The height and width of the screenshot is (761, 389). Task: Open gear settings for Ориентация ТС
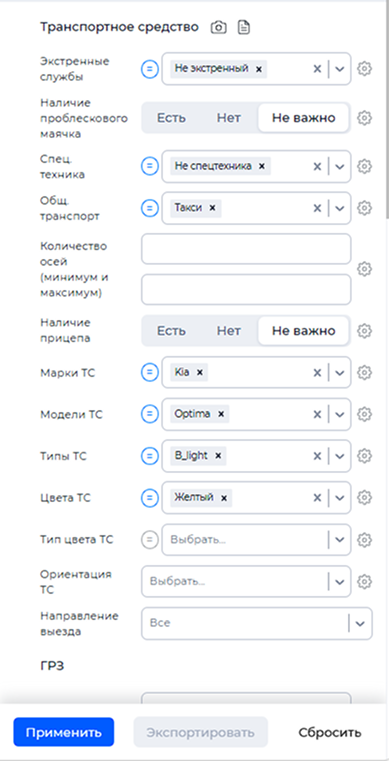point(364,581)
